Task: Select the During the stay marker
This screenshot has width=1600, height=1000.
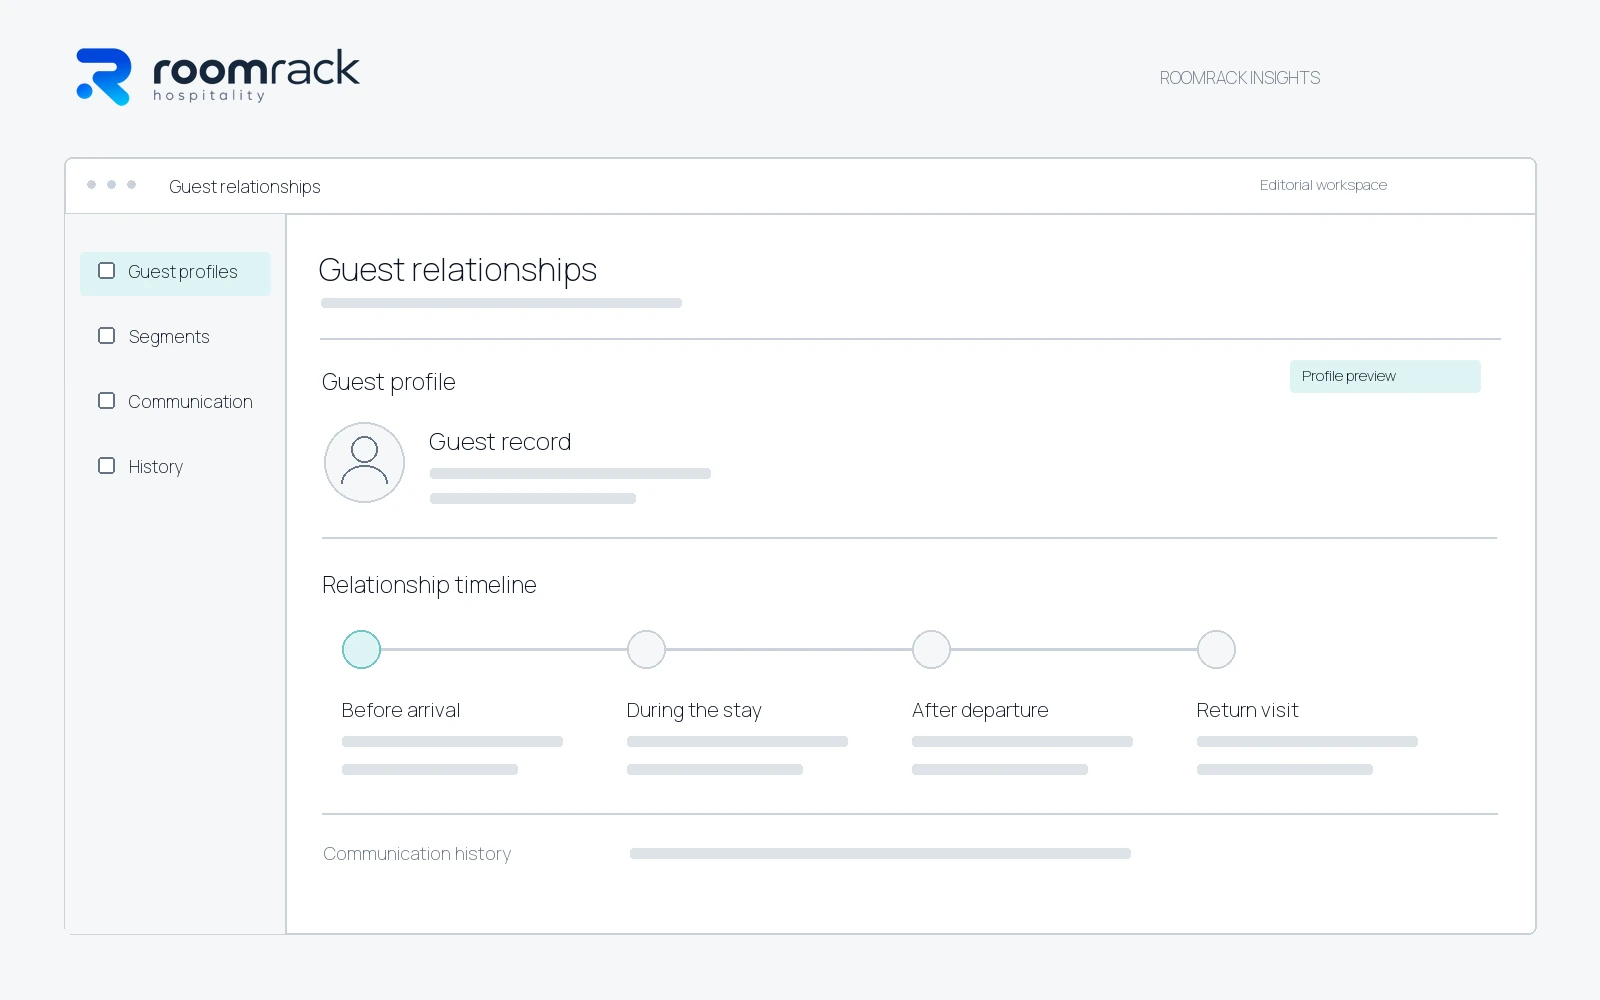Action: pyautogui.click(x=646, y=649)
